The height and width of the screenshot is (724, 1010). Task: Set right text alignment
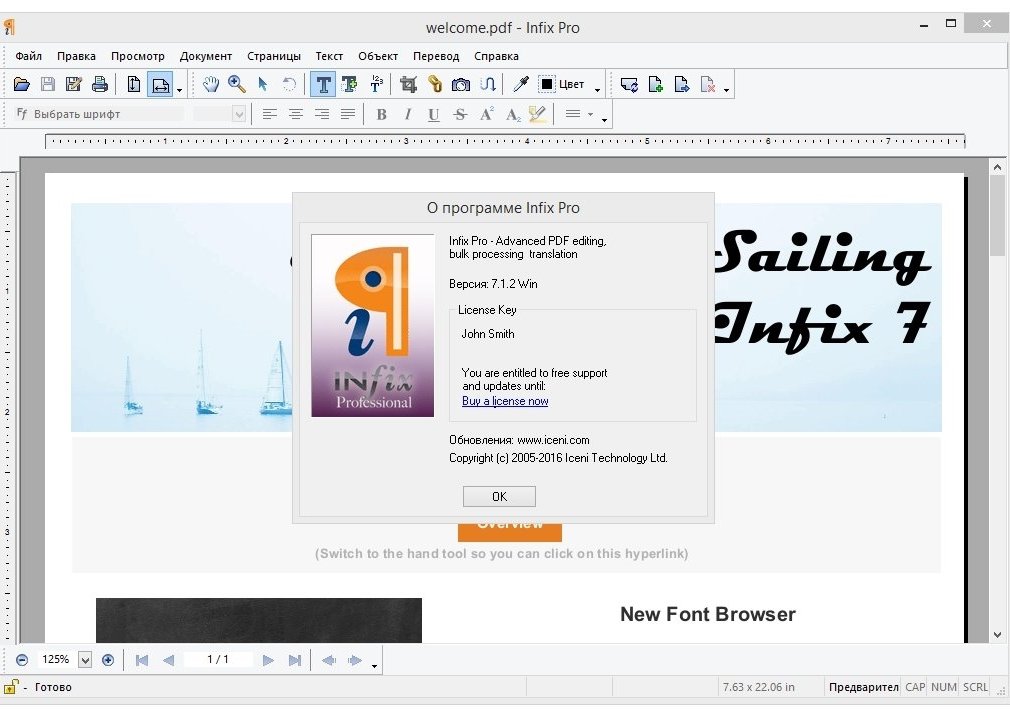[322, 115]
